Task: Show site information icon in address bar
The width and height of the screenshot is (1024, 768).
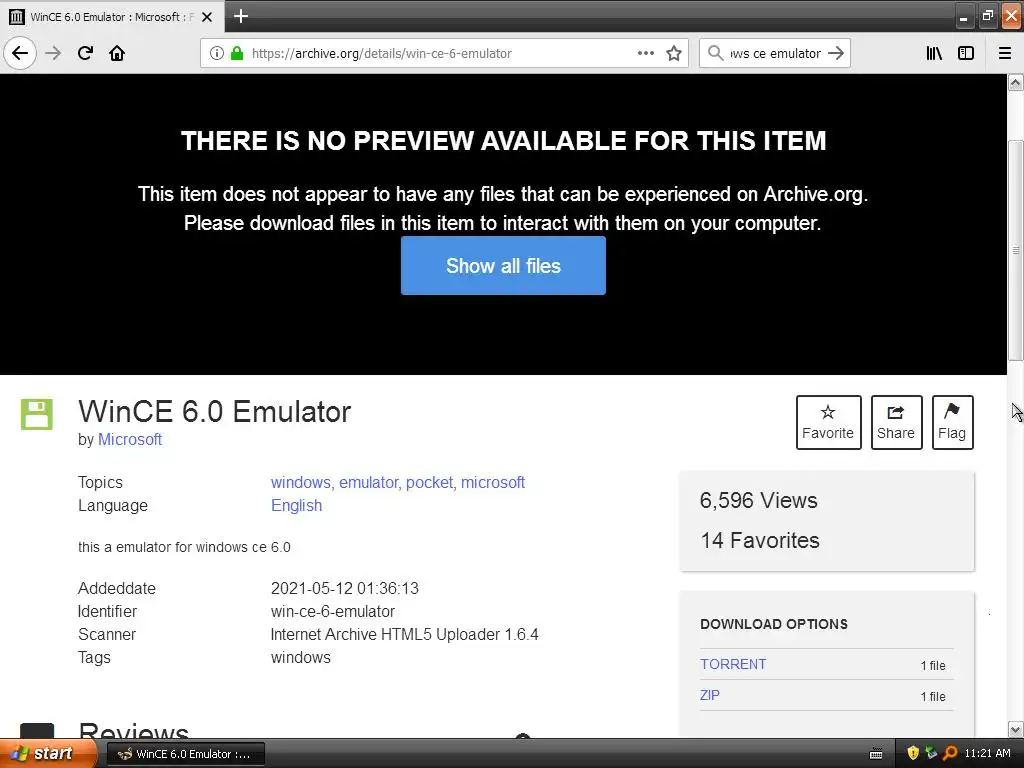Action: click(x=217, y=53)
